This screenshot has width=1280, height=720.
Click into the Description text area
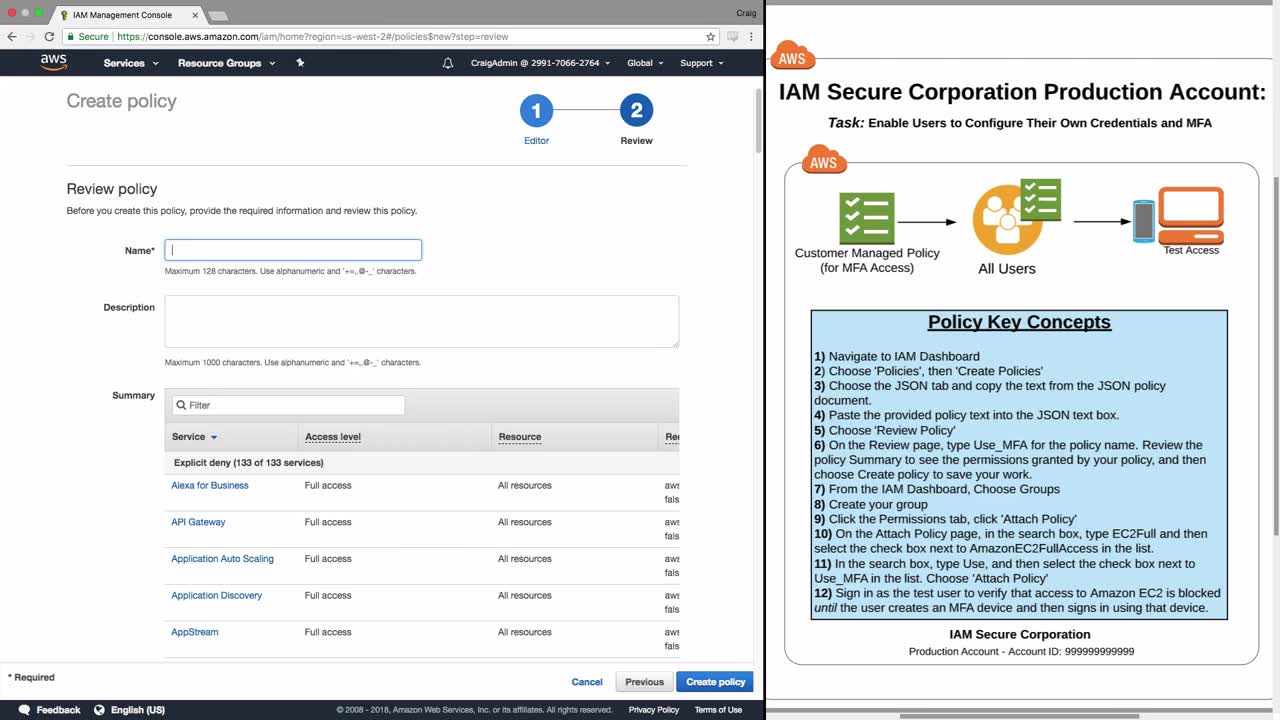click(x=422, y=321)
